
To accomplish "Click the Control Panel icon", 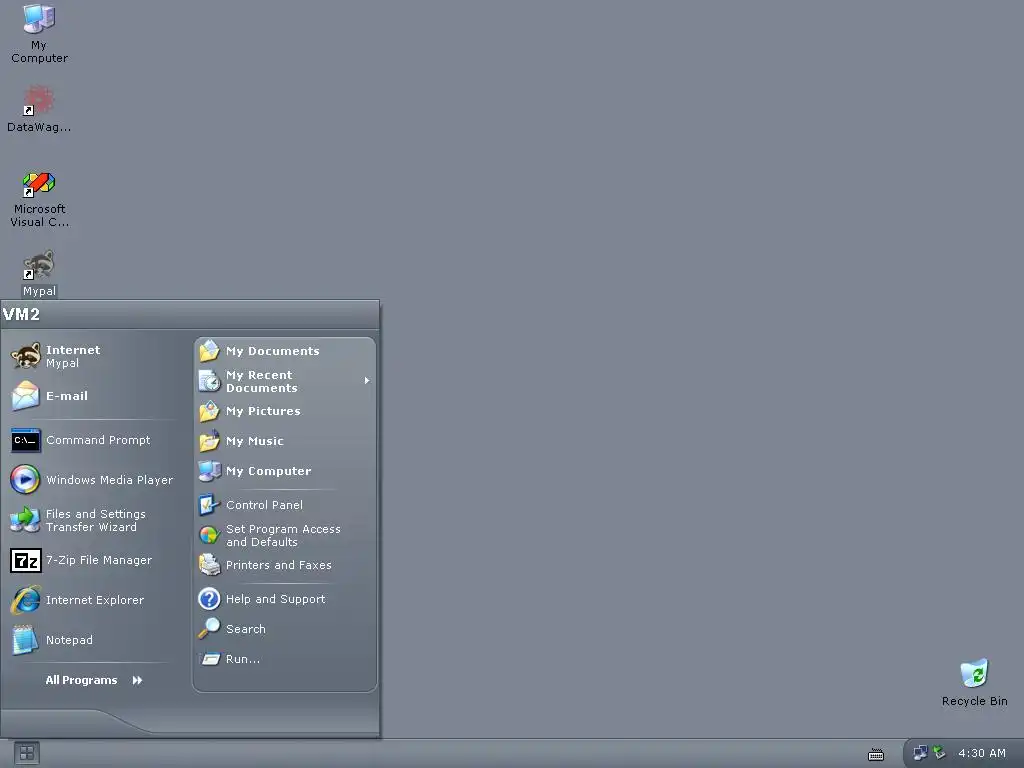I will pyautogui.click(x=209, y=505).
